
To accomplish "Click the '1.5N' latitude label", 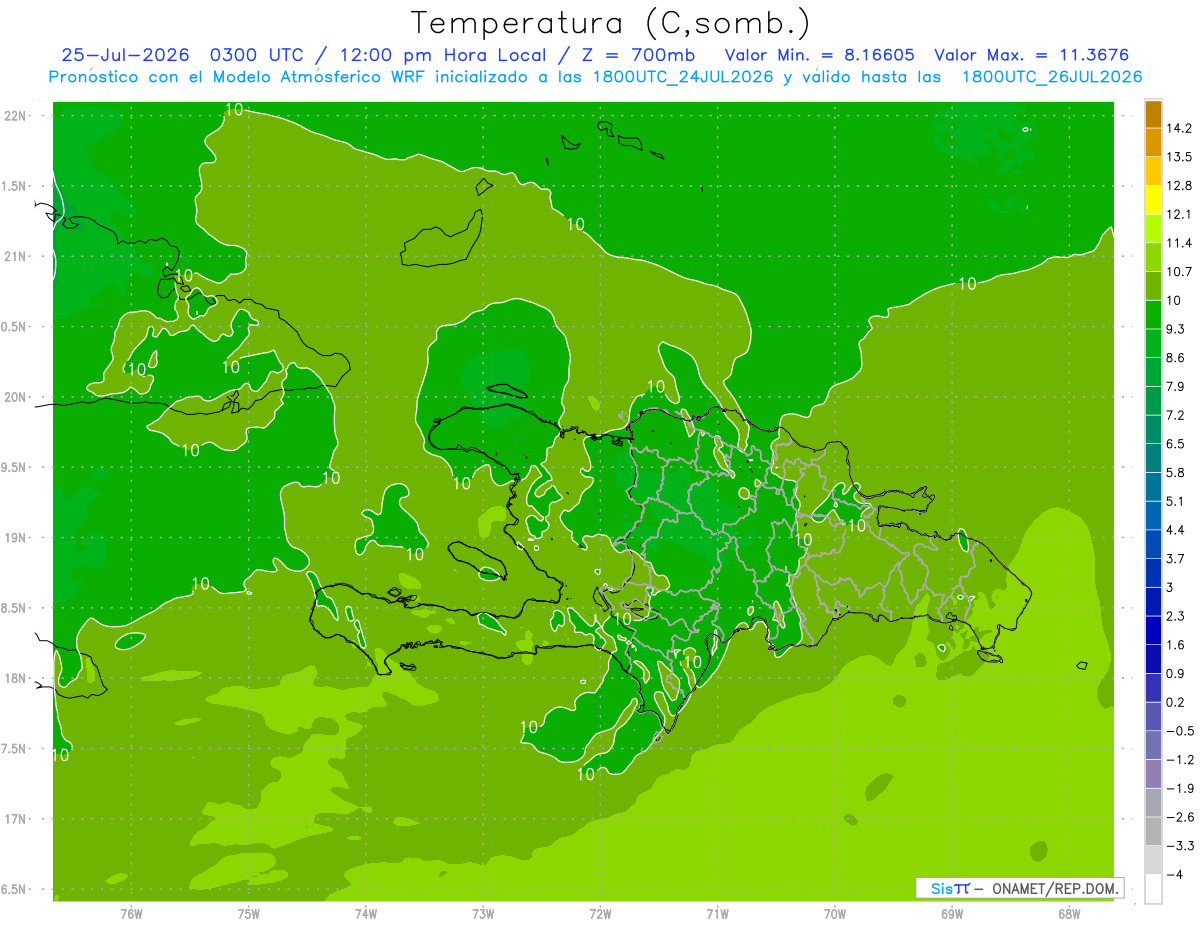I will click(15, 186).
